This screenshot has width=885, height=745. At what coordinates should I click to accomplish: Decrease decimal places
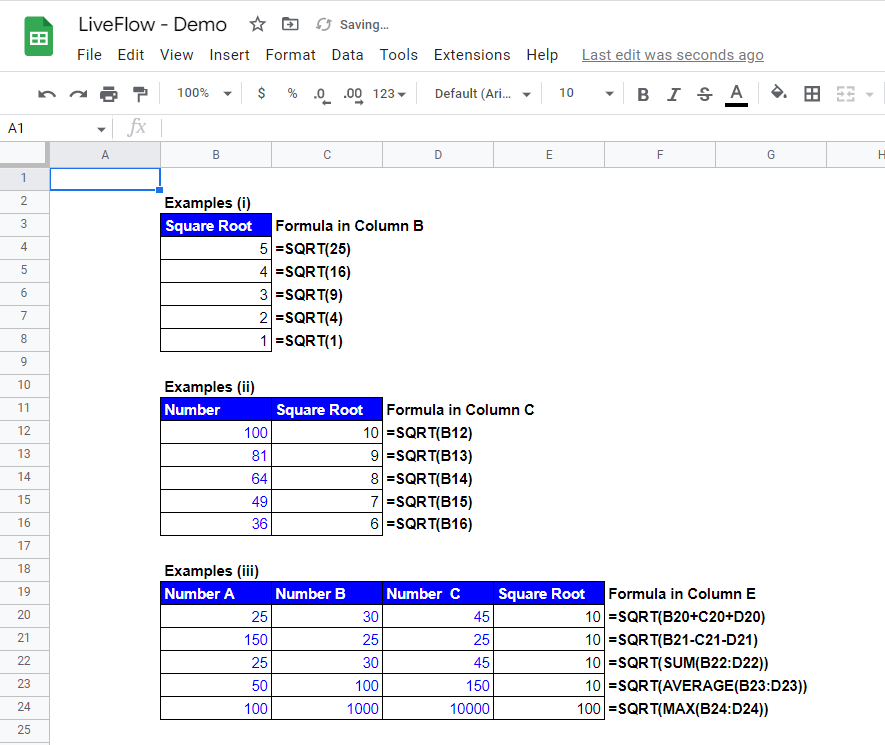321,95
